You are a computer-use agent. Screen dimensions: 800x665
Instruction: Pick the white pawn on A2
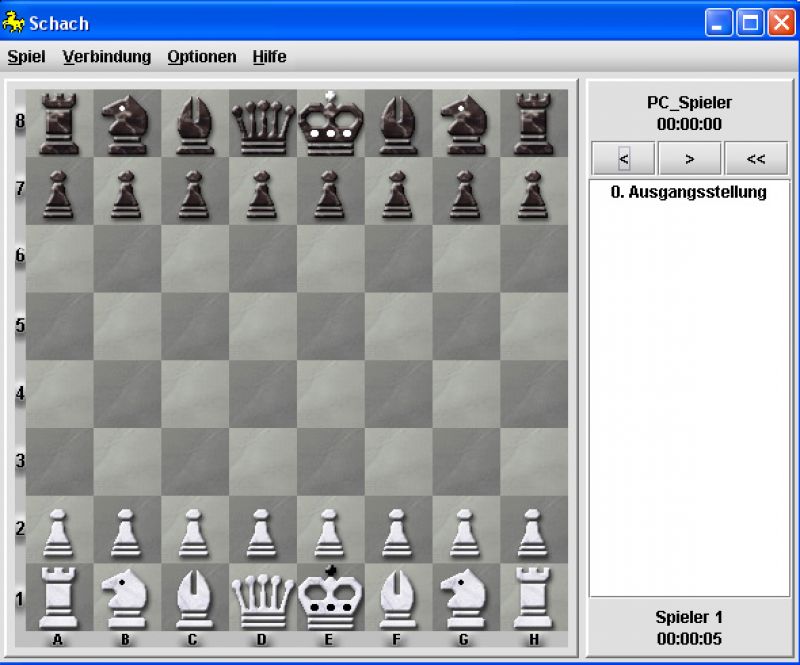coord(58,533)
